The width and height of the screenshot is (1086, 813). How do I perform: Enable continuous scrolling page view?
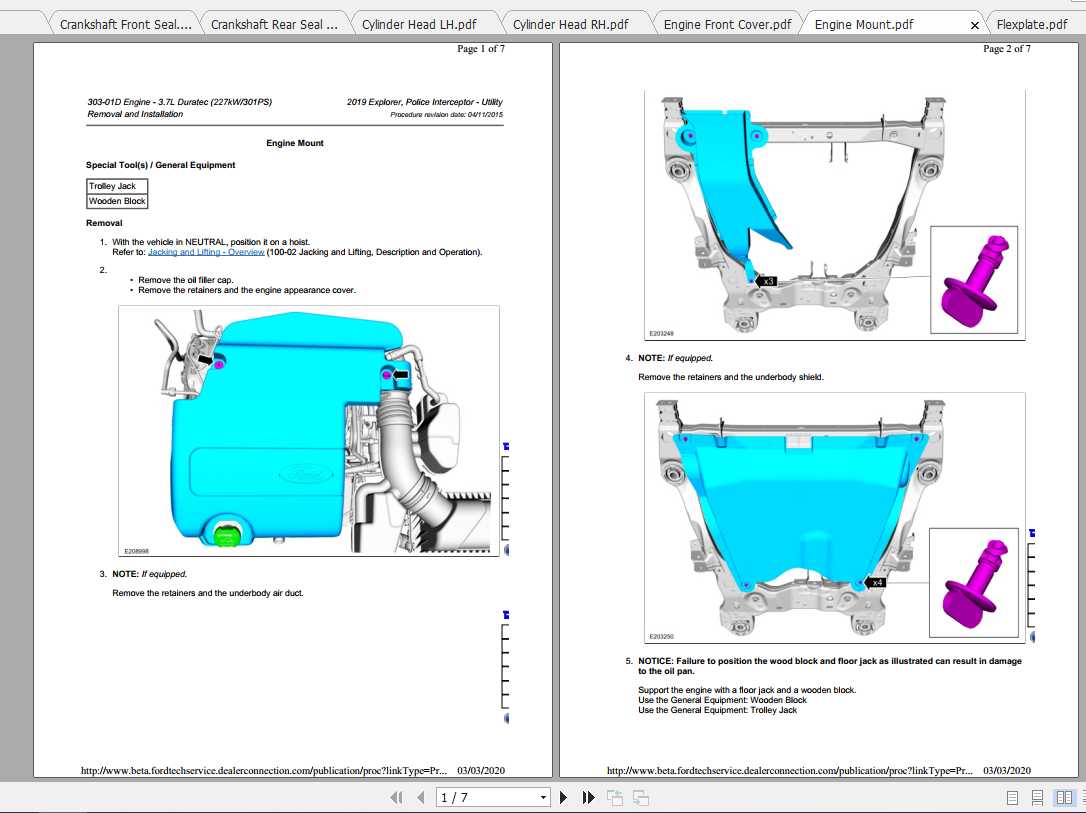tap(1037, 797)
